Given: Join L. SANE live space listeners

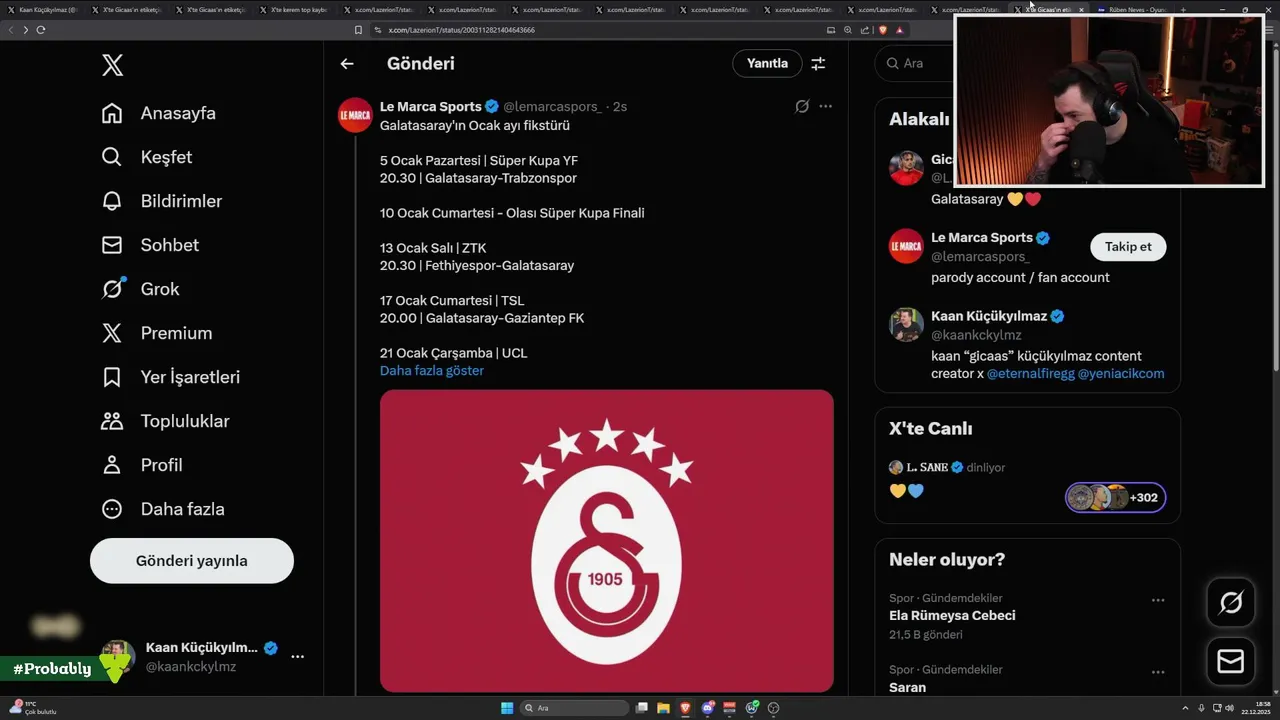Looking at the screenshot, I should pyautogui.click(x=1115, y=497).
